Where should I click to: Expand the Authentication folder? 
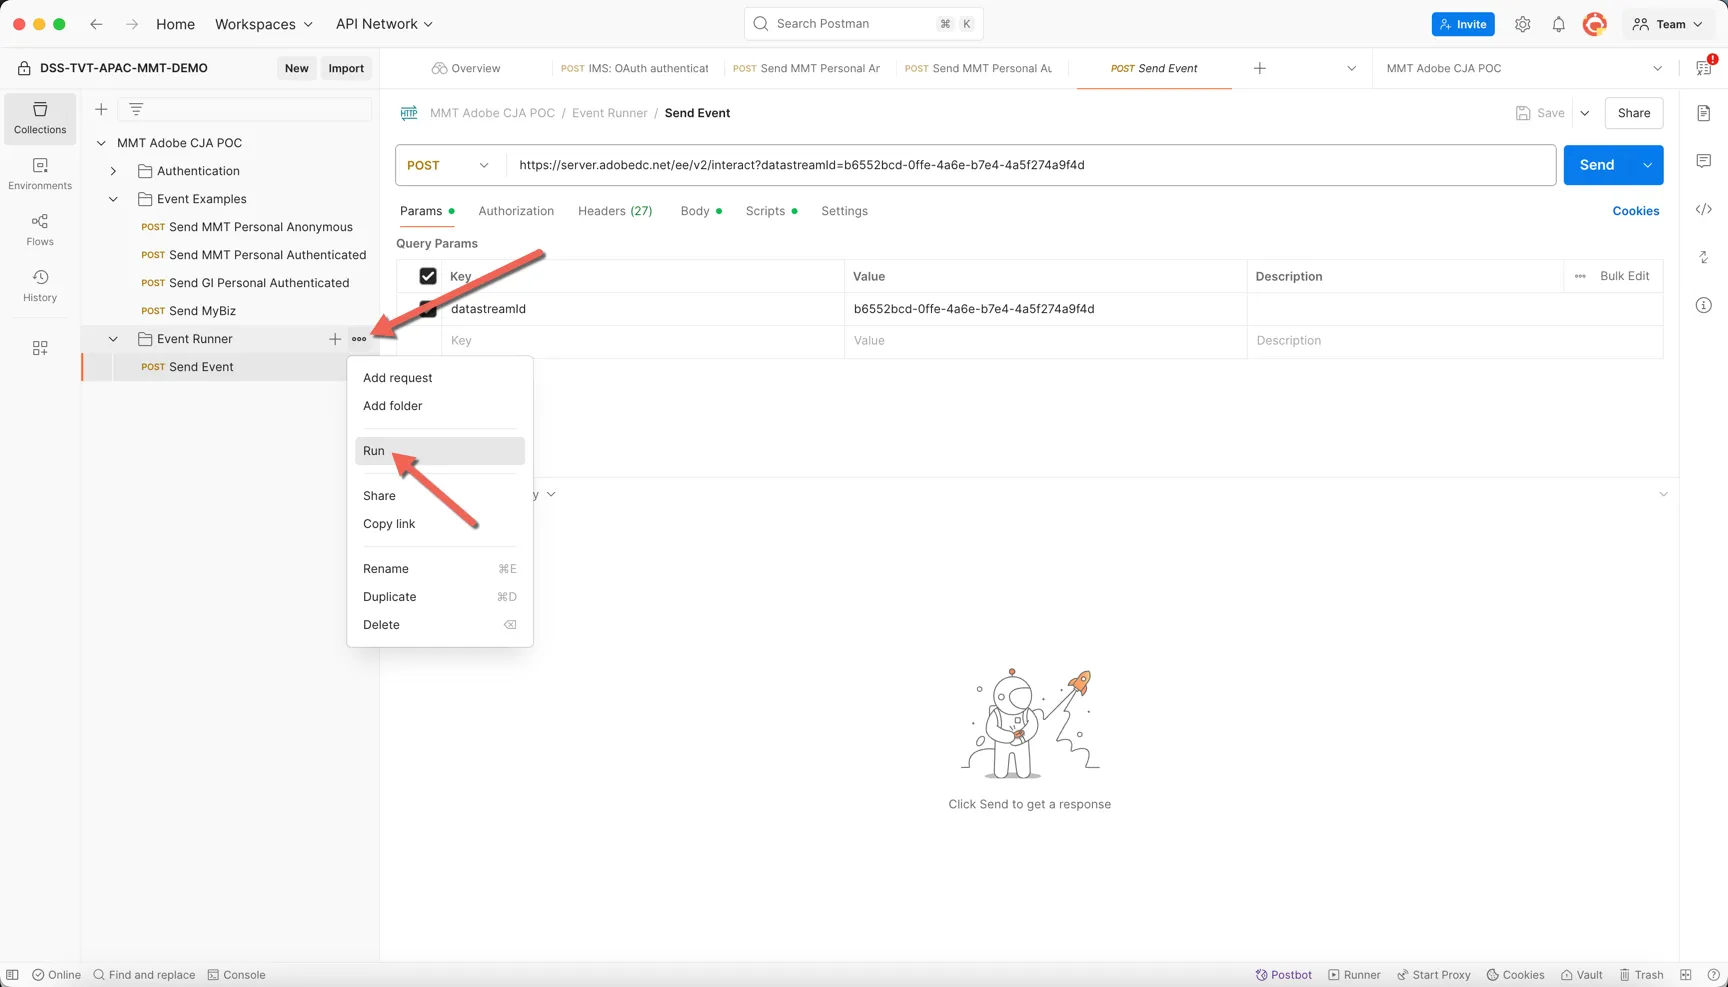click(x=113, y=171)
